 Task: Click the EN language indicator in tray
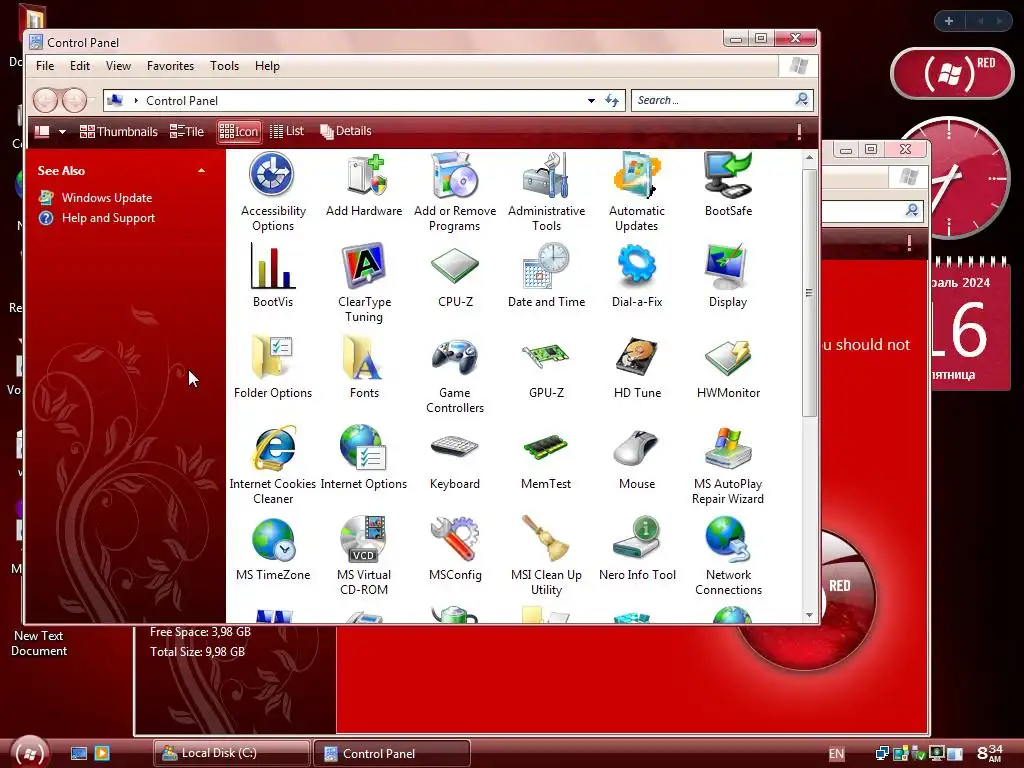click(x=836, y=754)
